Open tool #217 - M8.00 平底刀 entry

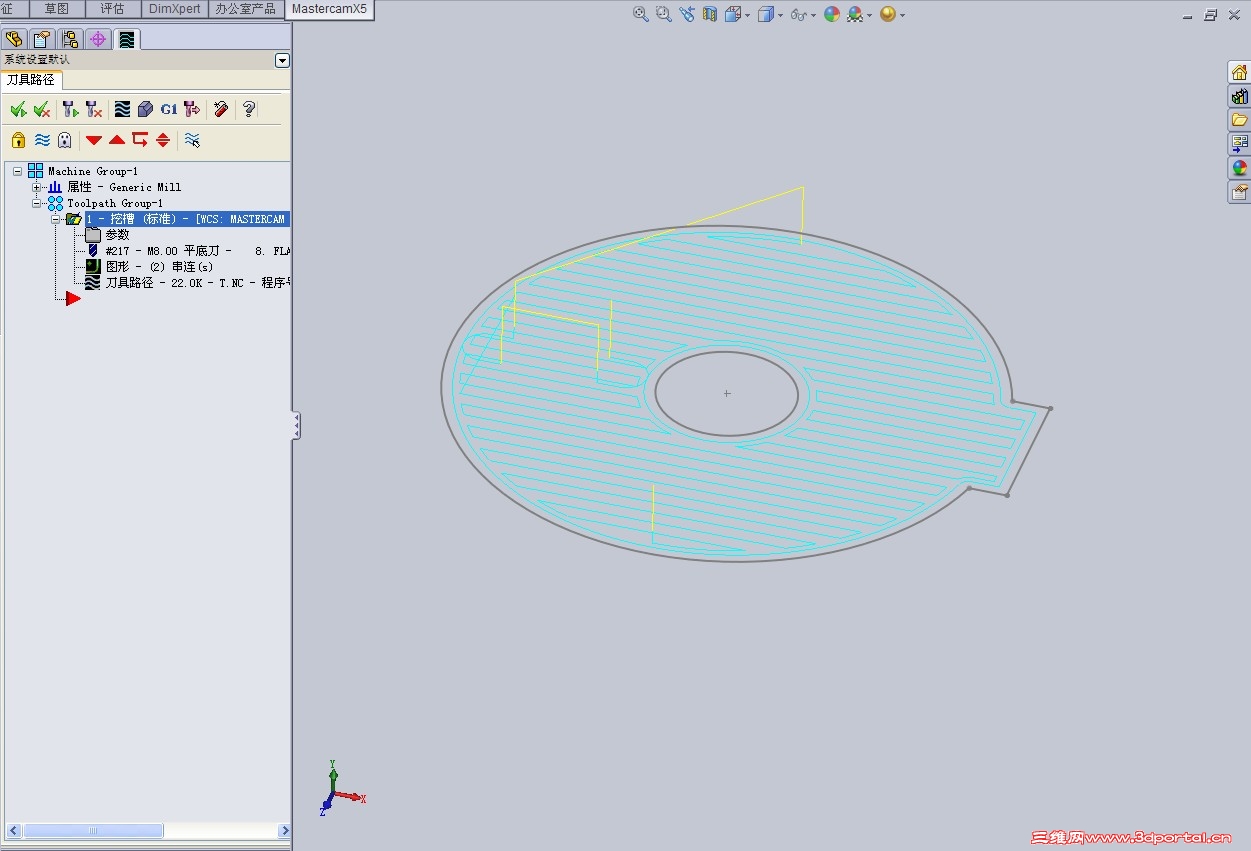[x=197, y=251]
